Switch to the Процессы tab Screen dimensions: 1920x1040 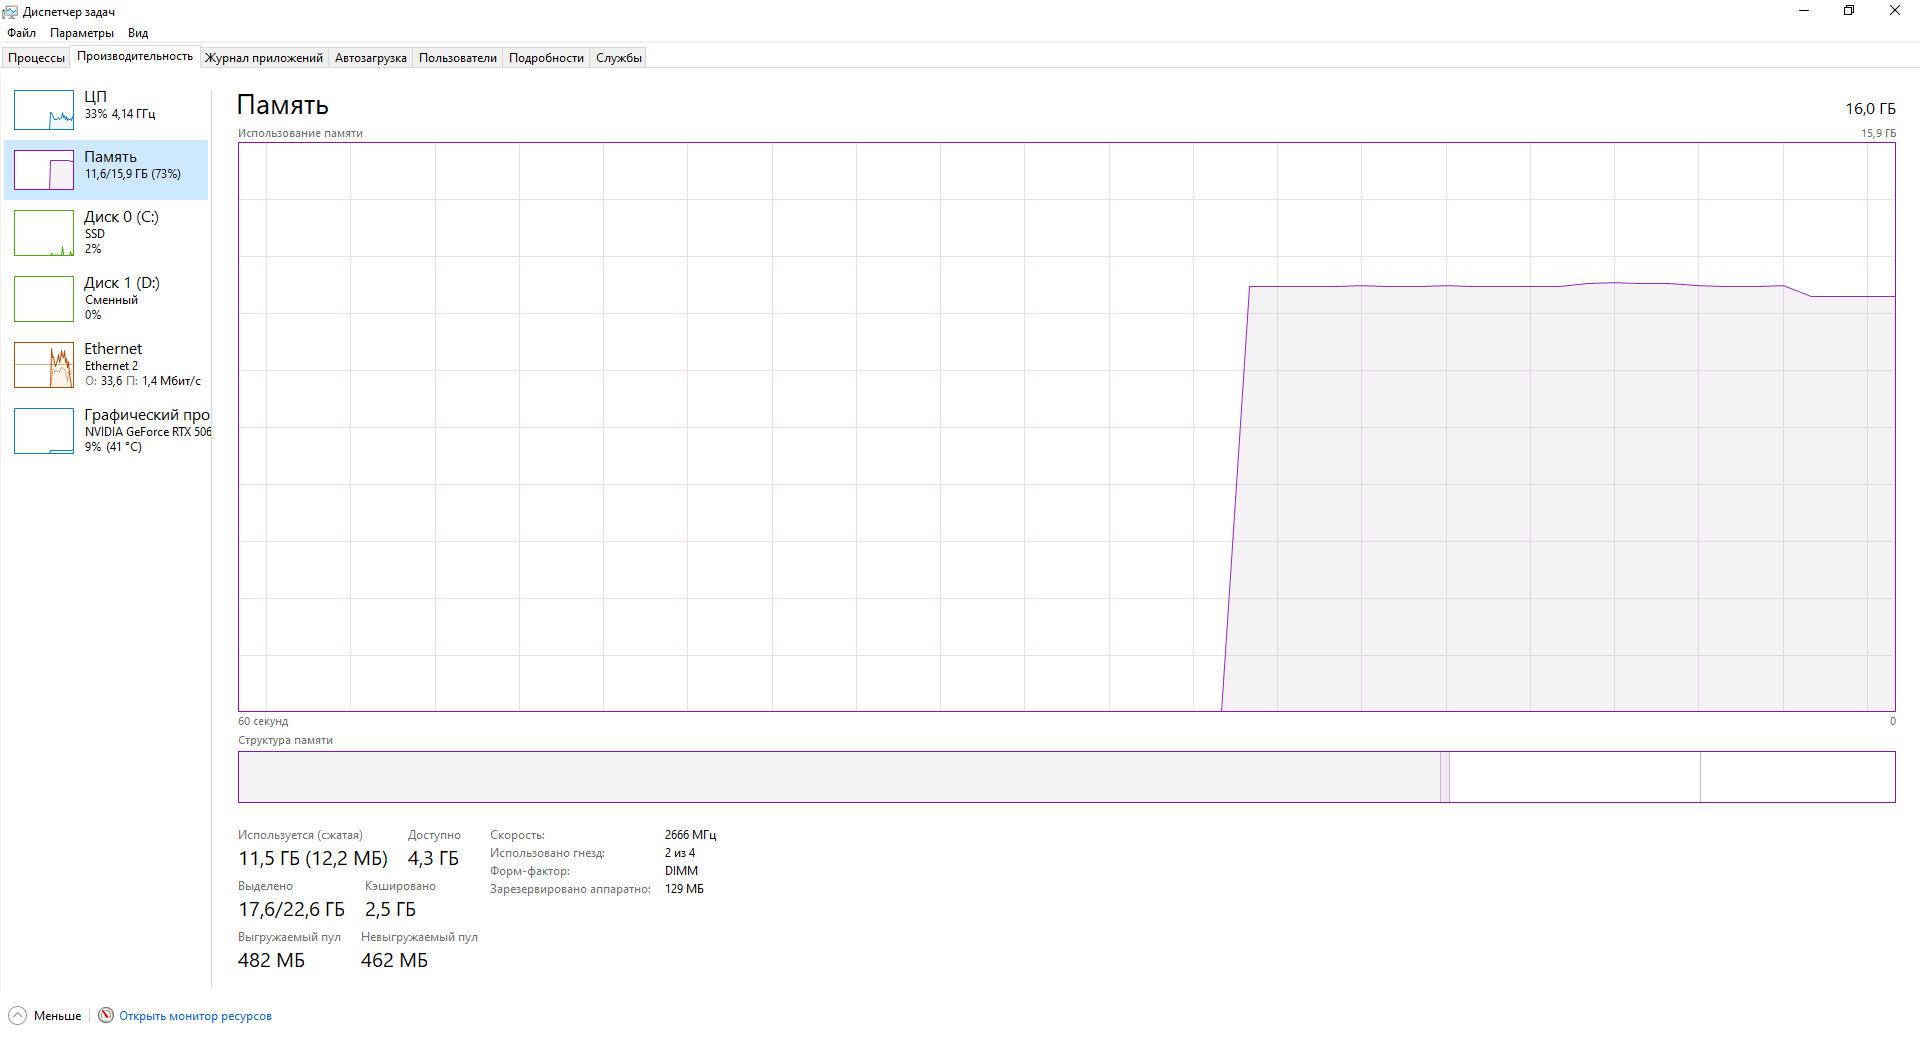coord(37,58)
